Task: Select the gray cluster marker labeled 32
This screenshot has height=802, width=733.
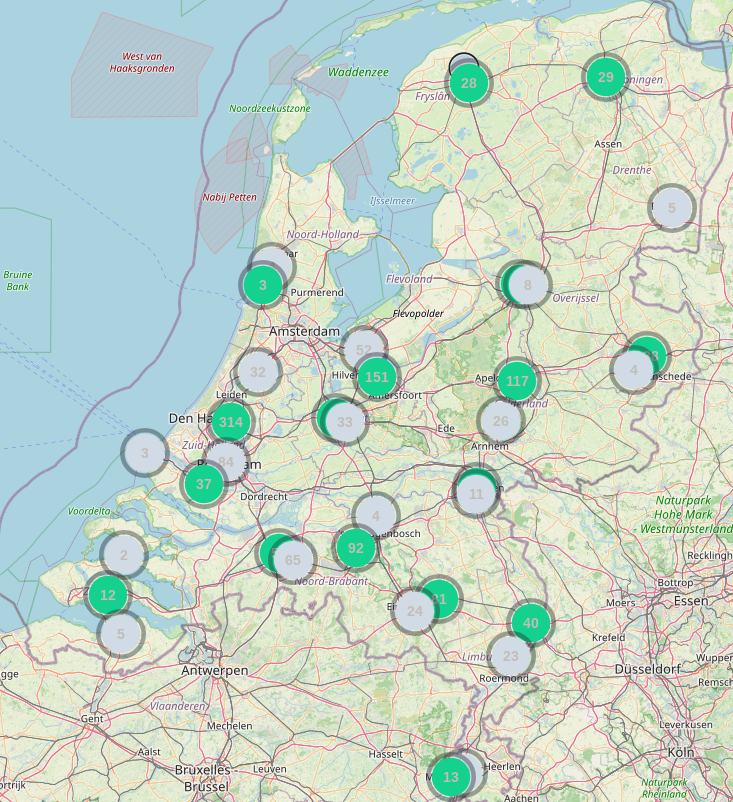Action: tap(258, 372)
